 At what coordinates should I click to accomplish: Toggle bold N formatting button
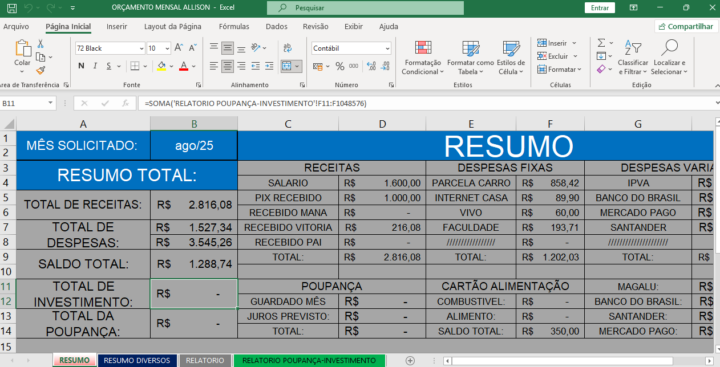click(81, 66)
